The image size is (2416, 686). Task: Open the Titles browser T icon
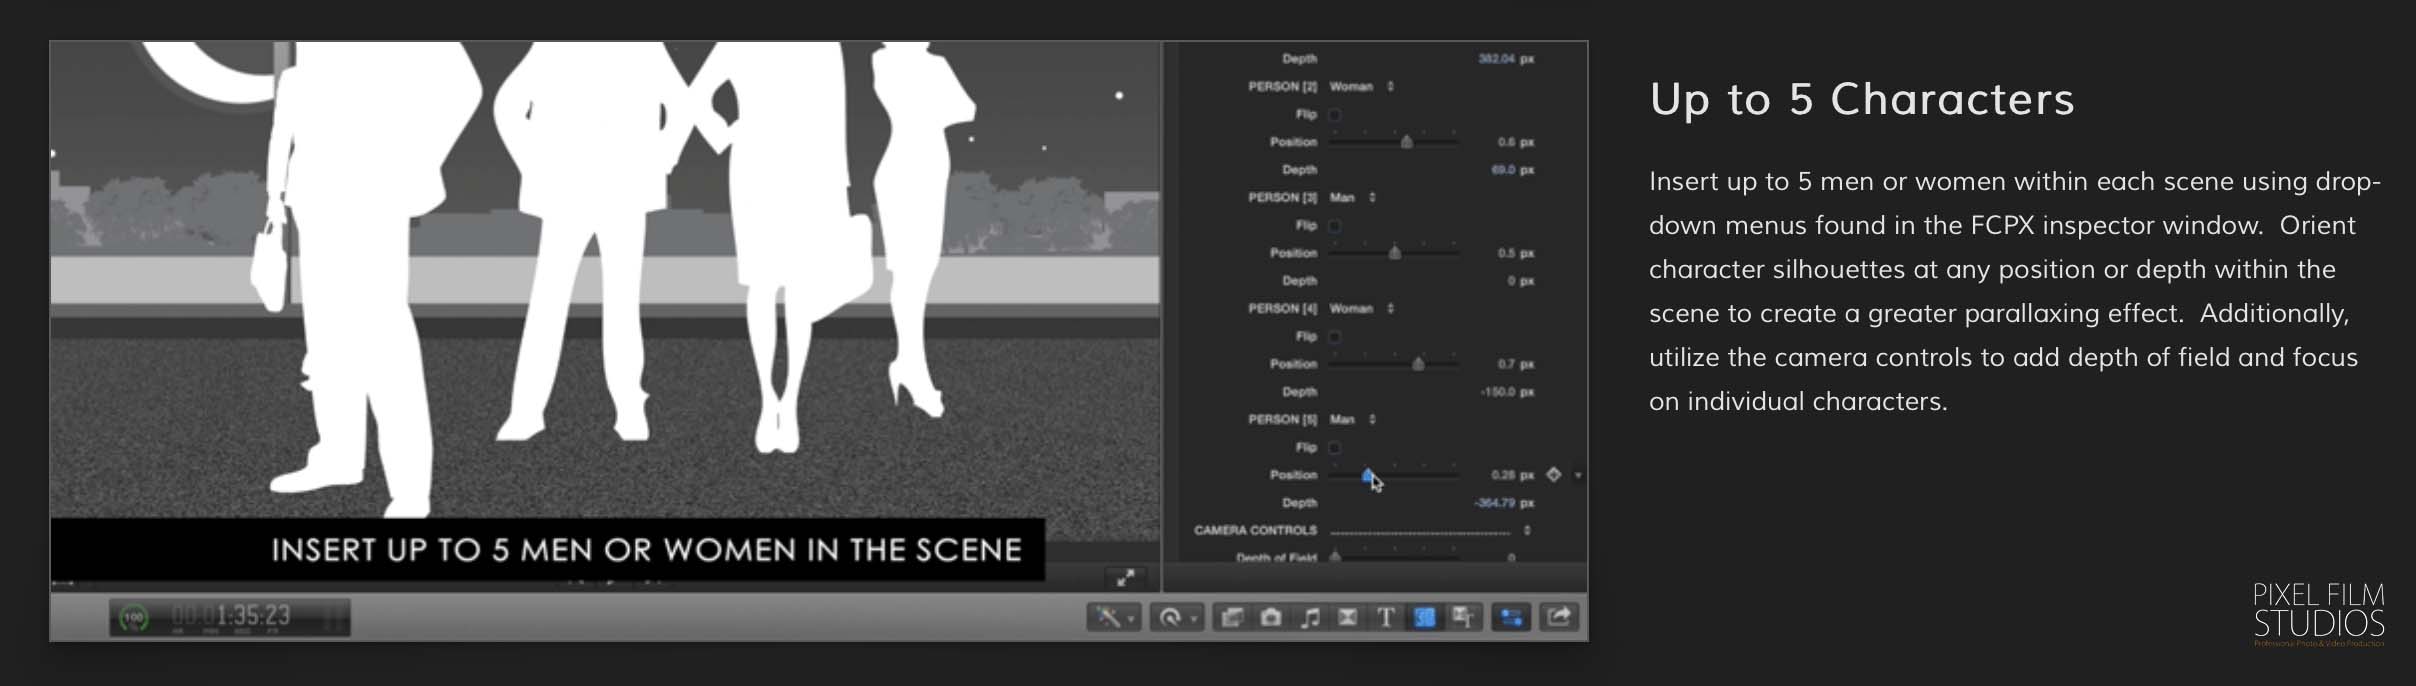pos(1386,618)
